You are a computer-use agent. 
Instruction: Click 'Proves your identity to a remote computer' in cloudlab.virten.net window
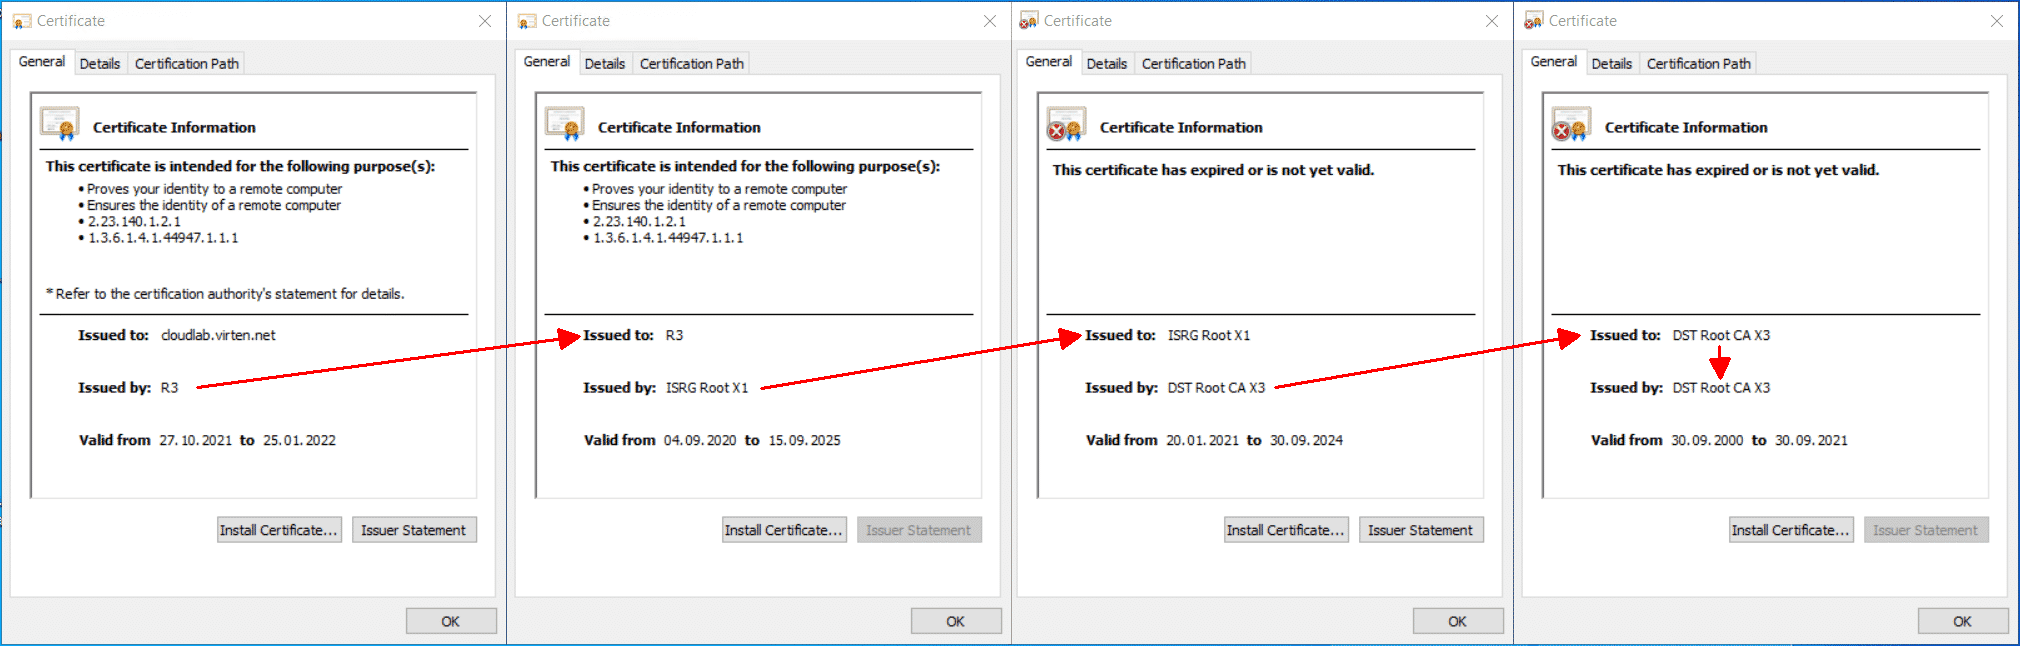[x=214, y=189]
